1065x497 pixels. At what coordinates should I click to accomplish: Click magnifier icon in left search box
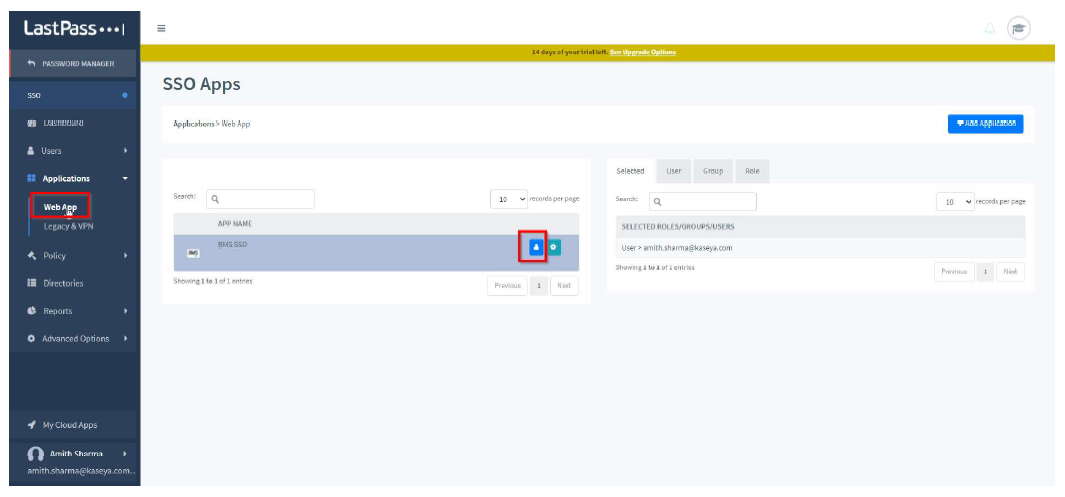click(215, 200)
